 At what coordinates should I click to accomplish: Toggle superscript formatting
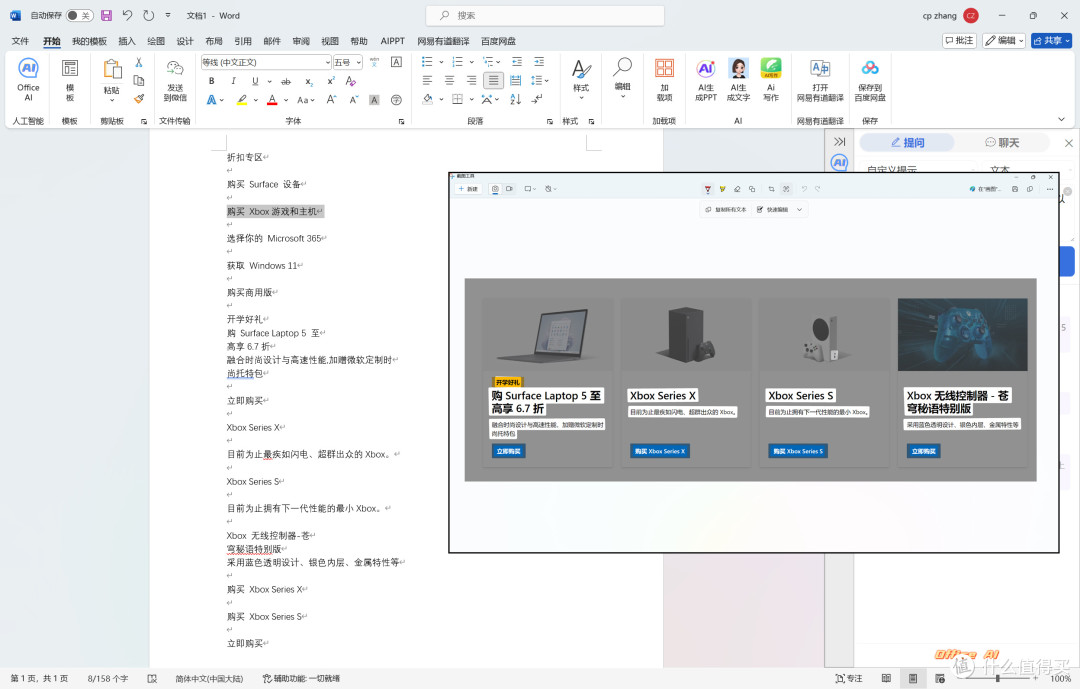331,81
